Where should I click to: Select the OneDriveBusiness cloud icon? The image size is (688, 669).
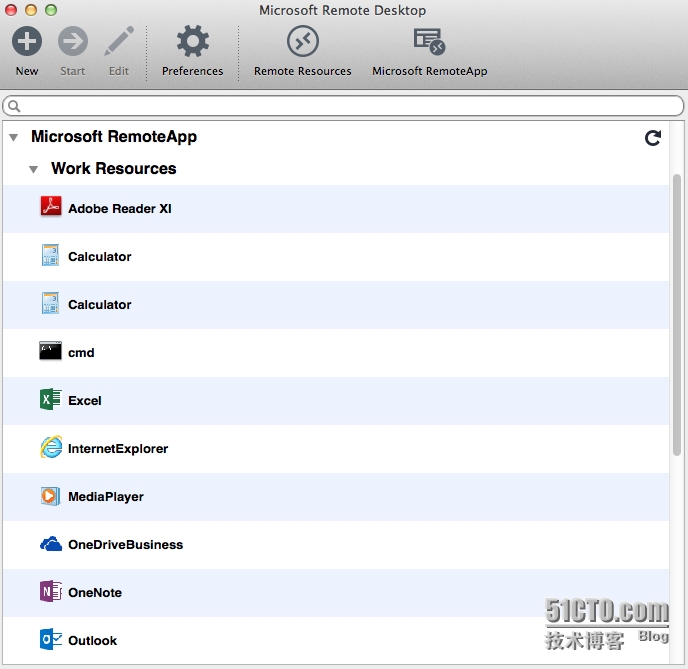coord(51,544)
